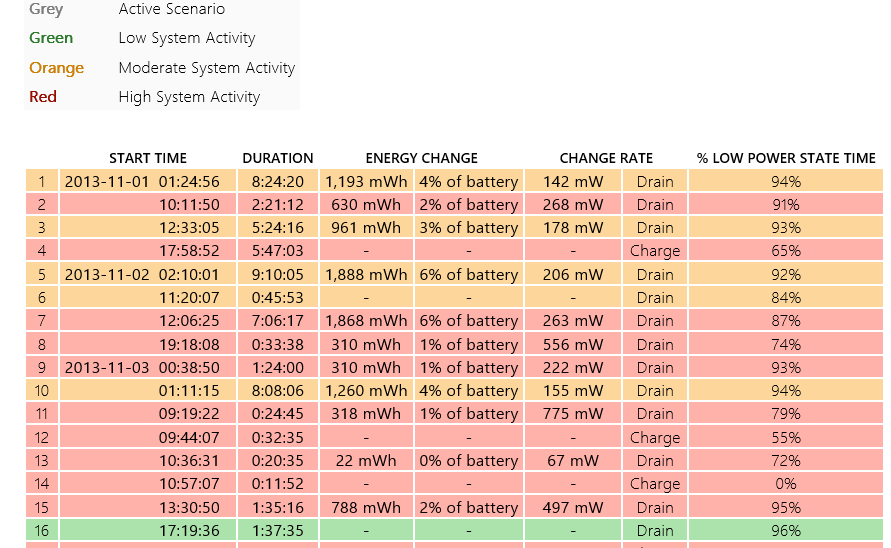Click energy value 318 mWh

point(366,413)
